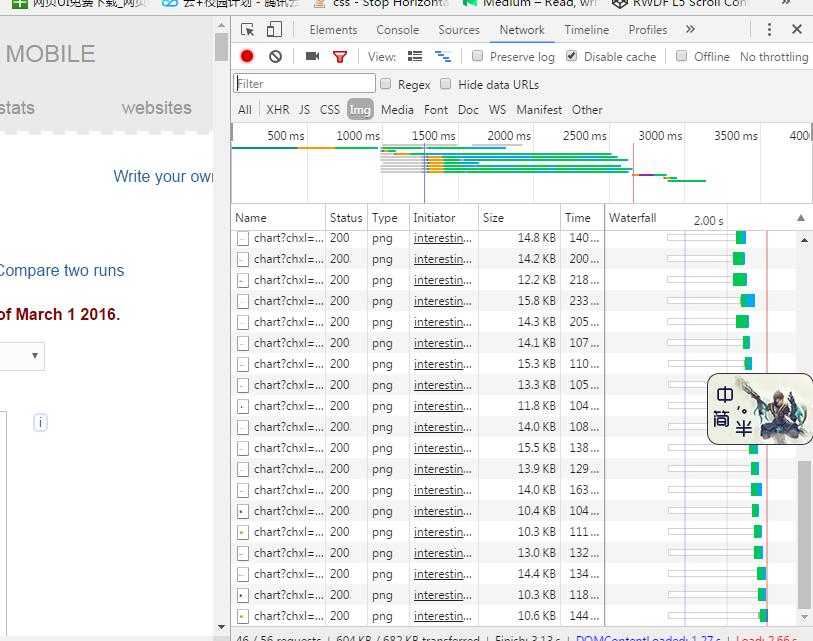Click the info icon on the webpage

point(40,423)
